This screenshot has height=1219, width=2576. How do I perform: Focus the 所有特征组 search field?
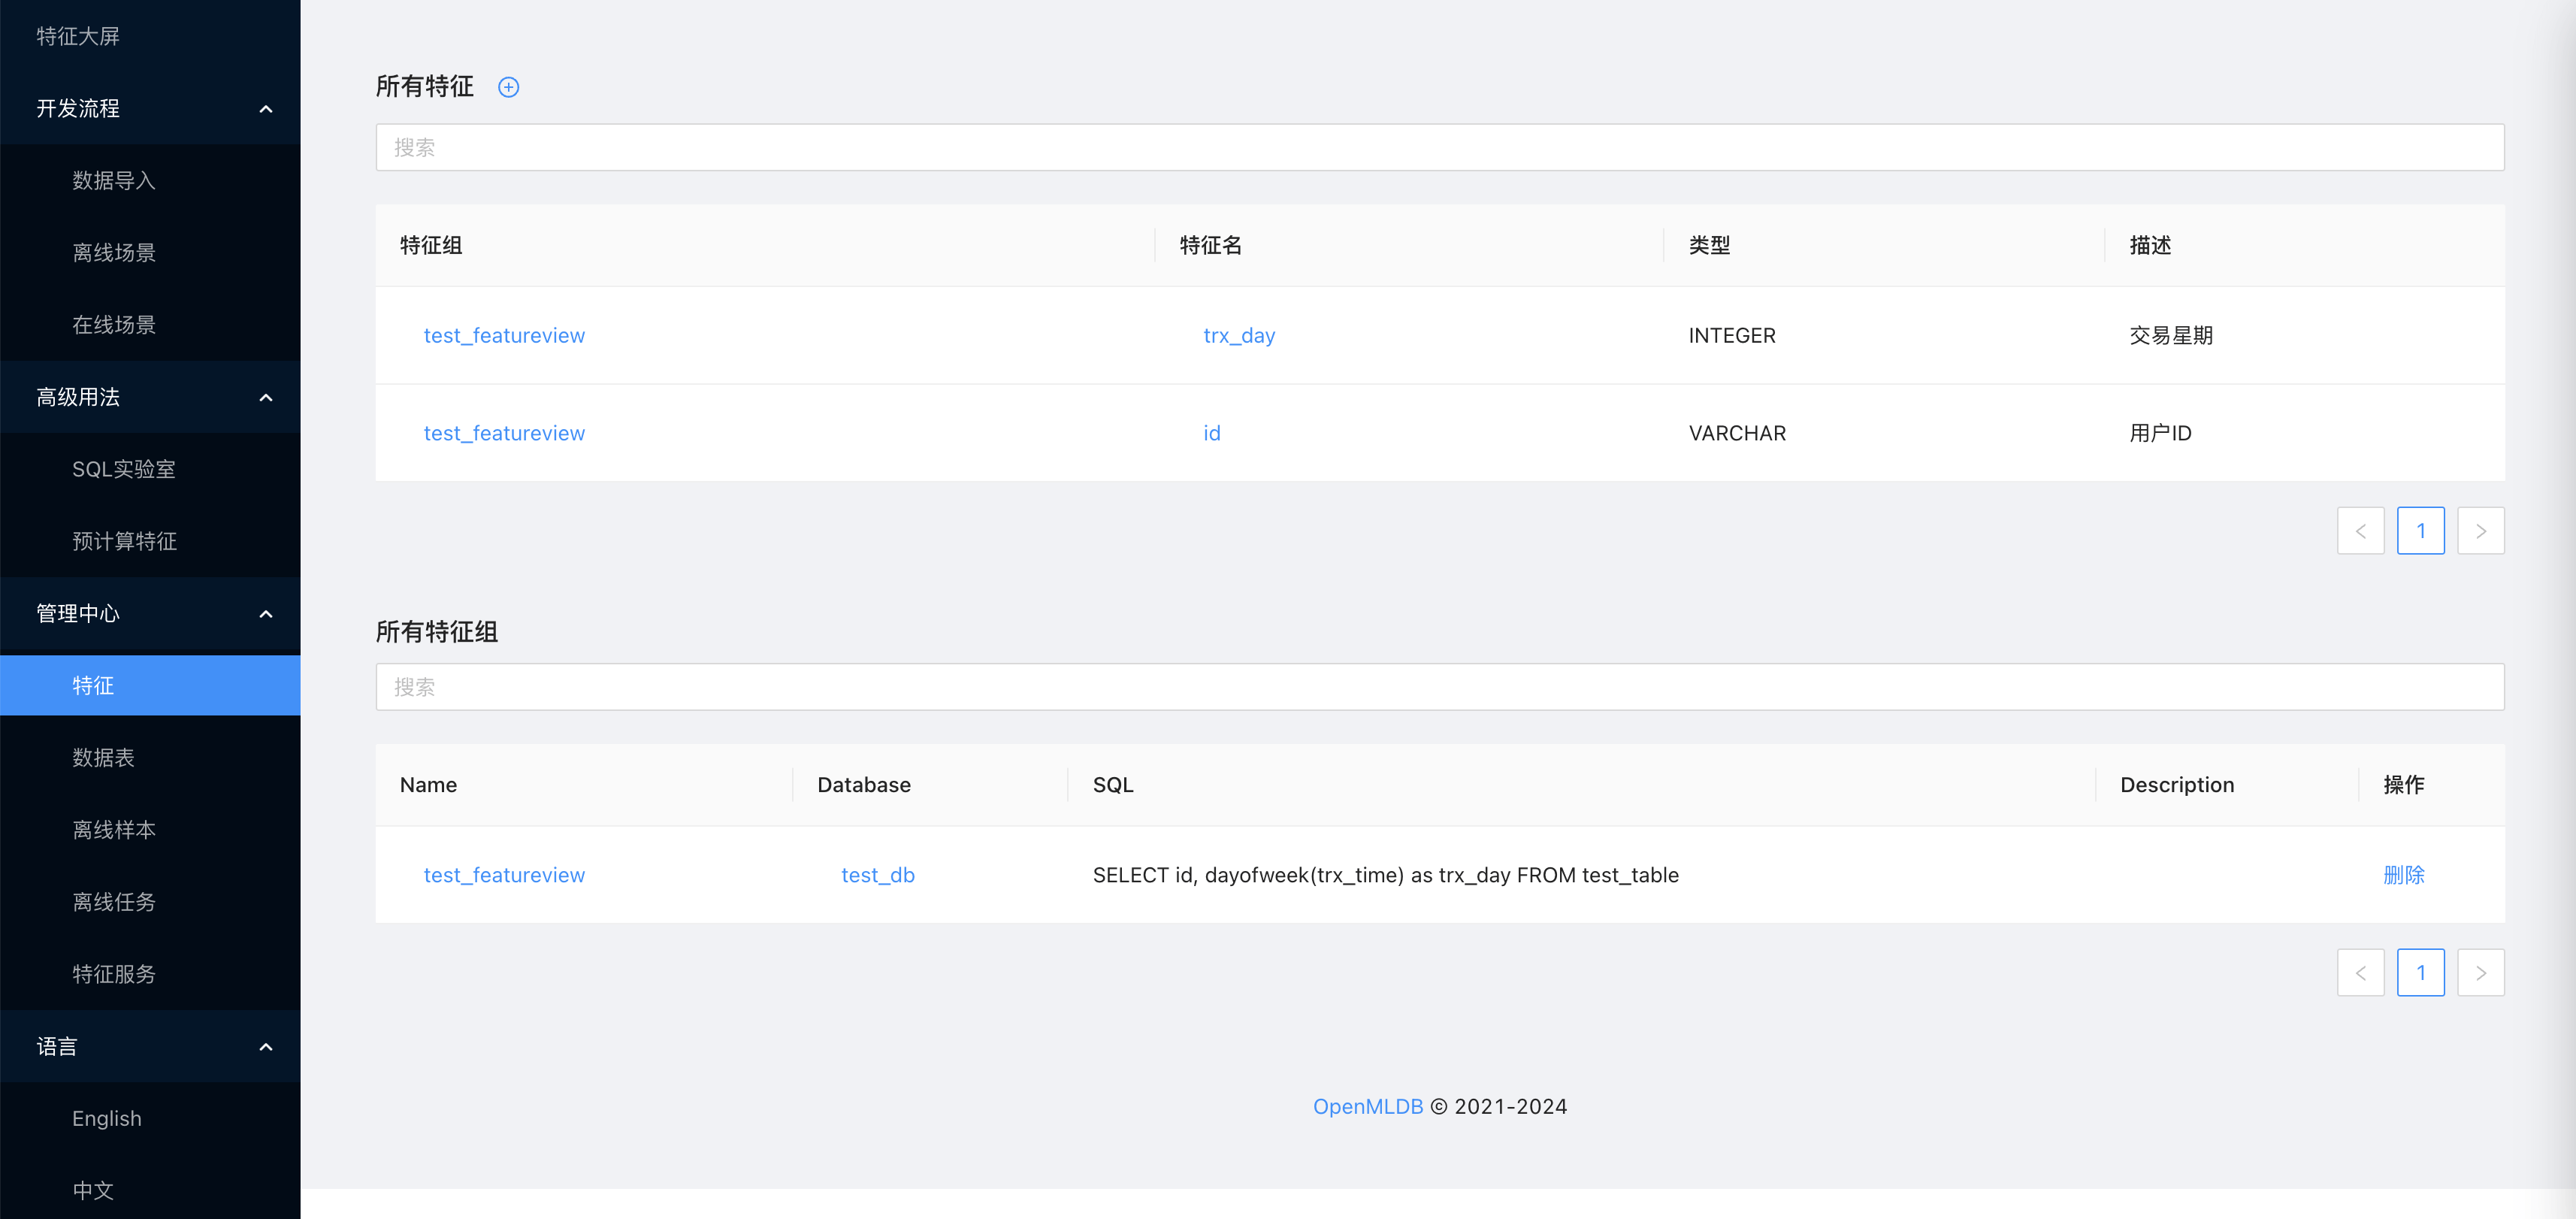click(1439, 687)
